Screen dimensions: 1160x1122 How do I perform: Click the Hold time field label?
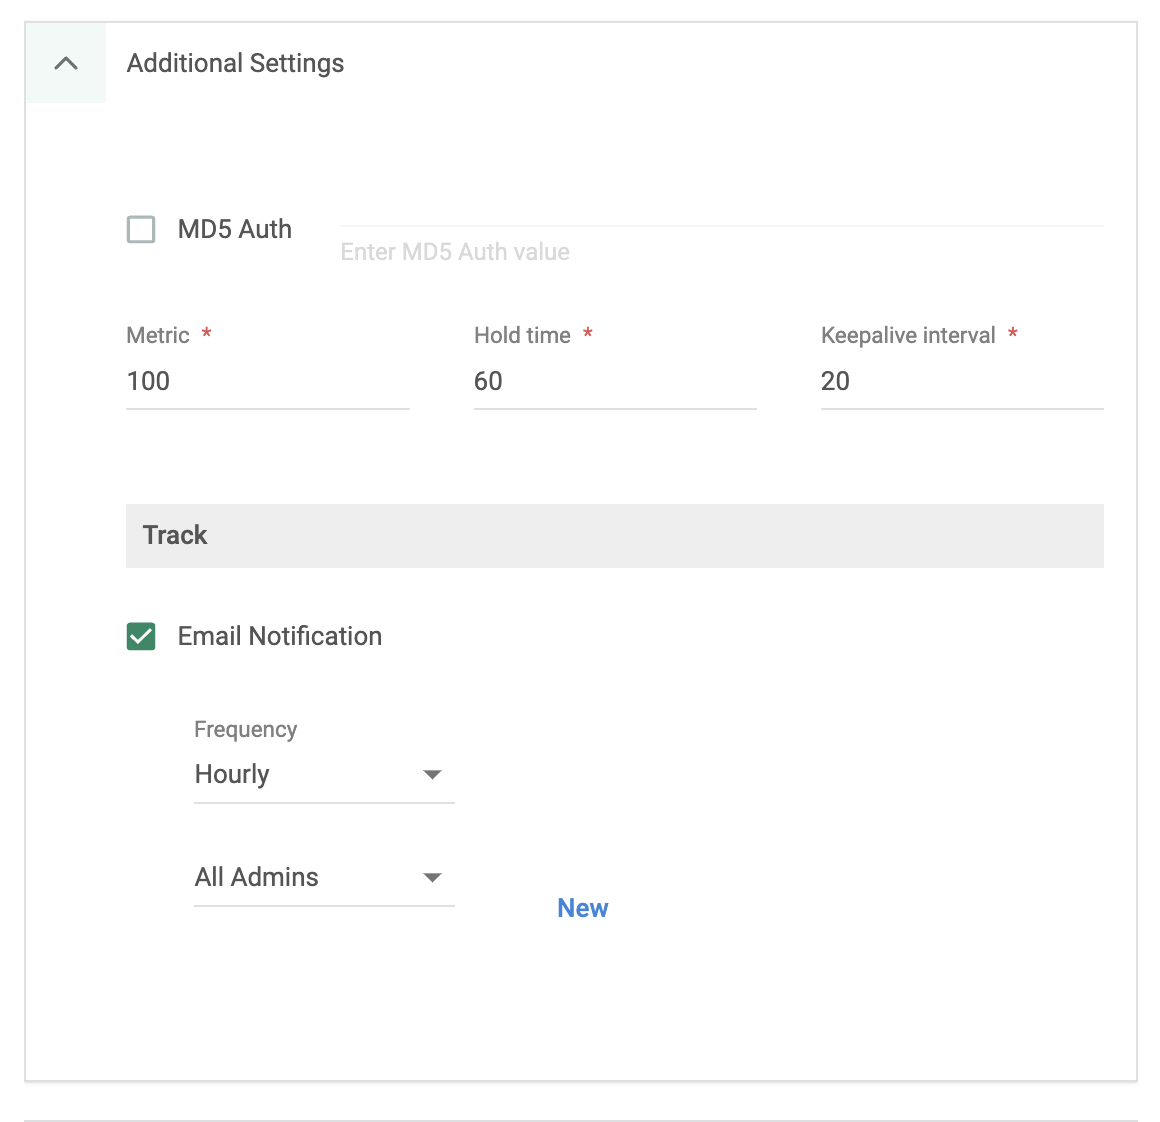point(523,335)
